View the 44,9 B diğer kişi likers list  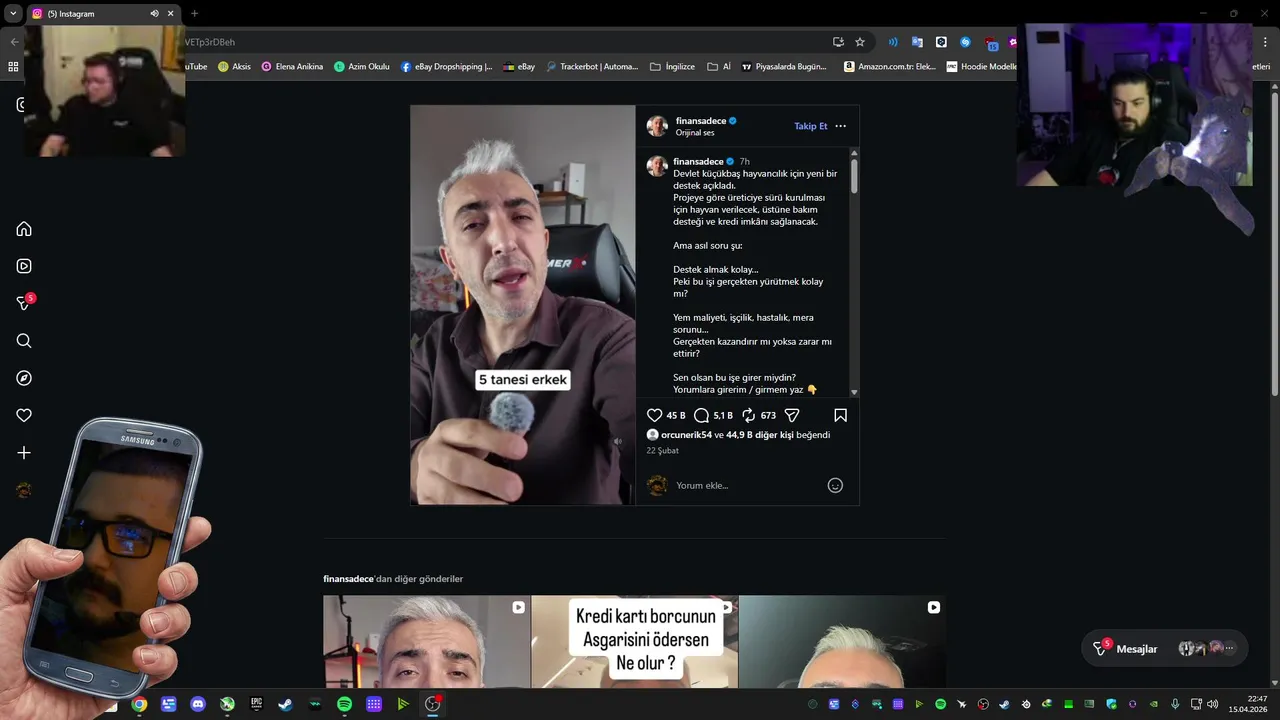760,435
